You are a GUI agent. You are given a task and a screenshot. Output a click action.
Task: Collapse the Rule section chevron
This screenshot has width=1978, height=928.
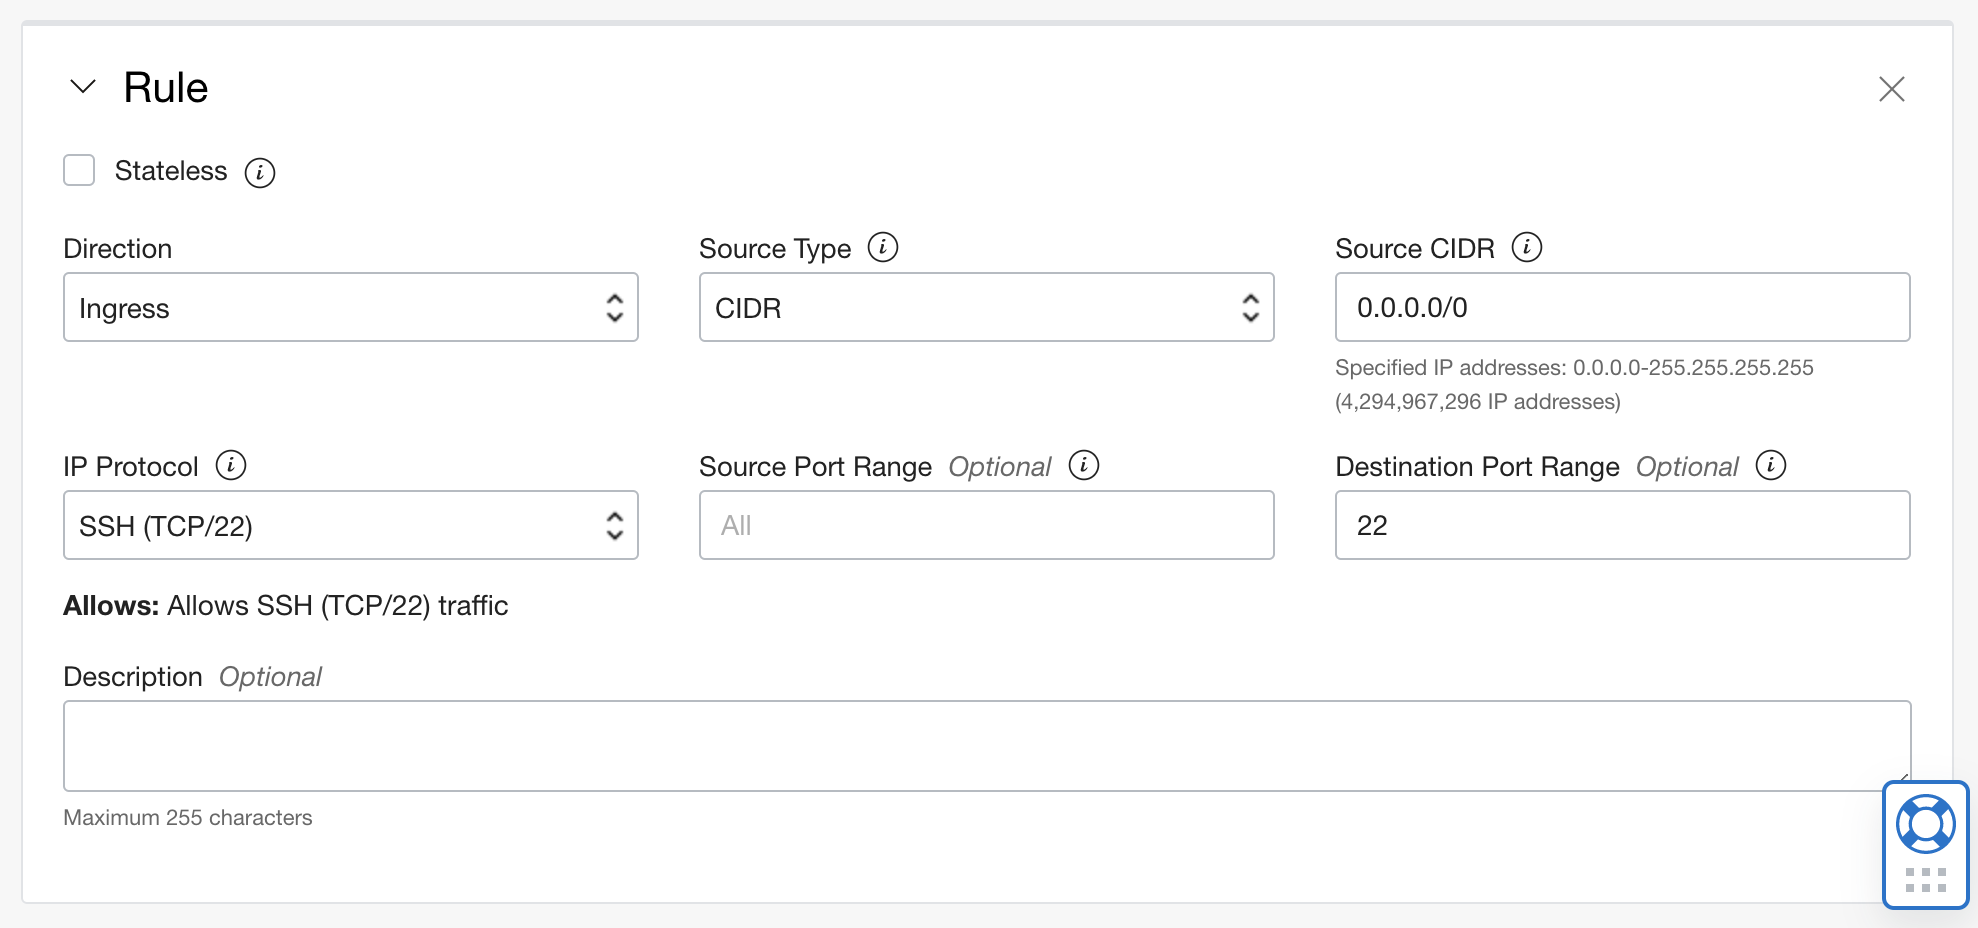(83, 87)
